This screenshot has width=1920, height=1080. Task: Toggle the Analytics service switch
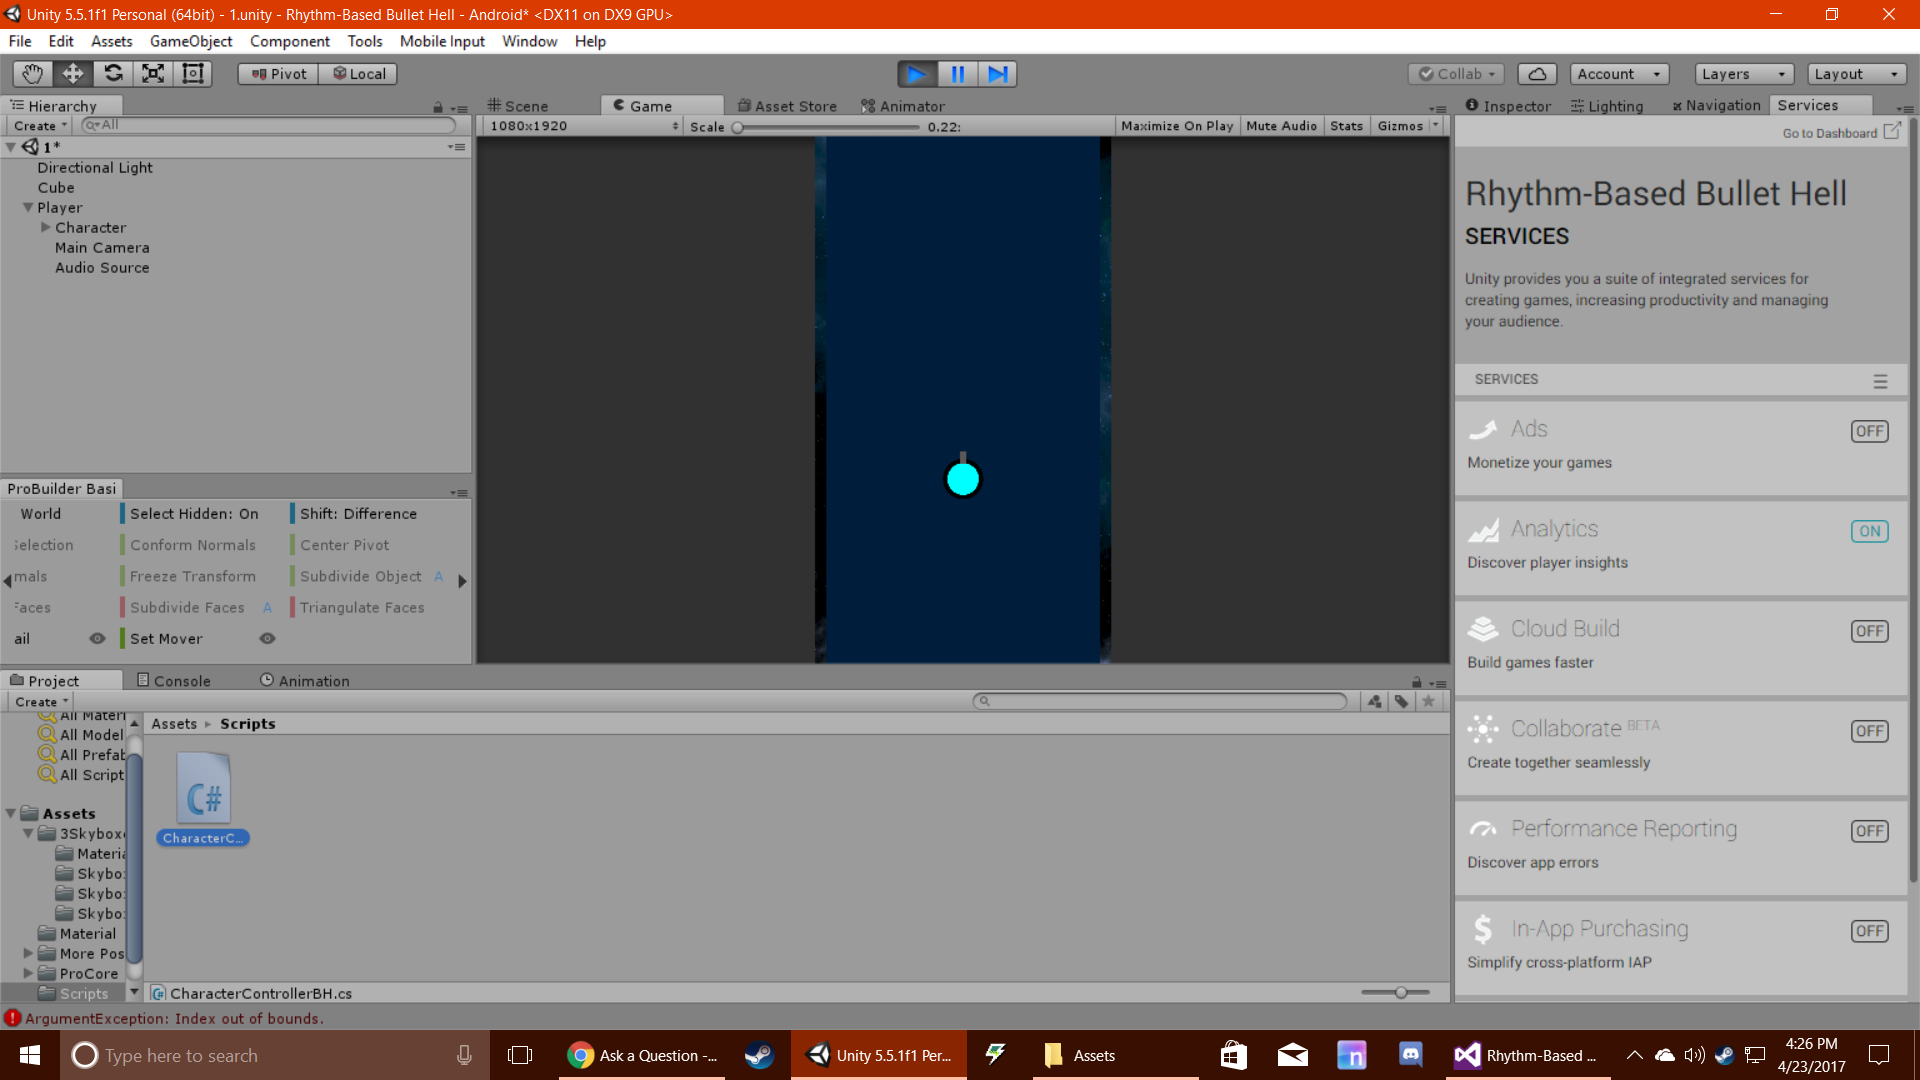coord(1869,531)
